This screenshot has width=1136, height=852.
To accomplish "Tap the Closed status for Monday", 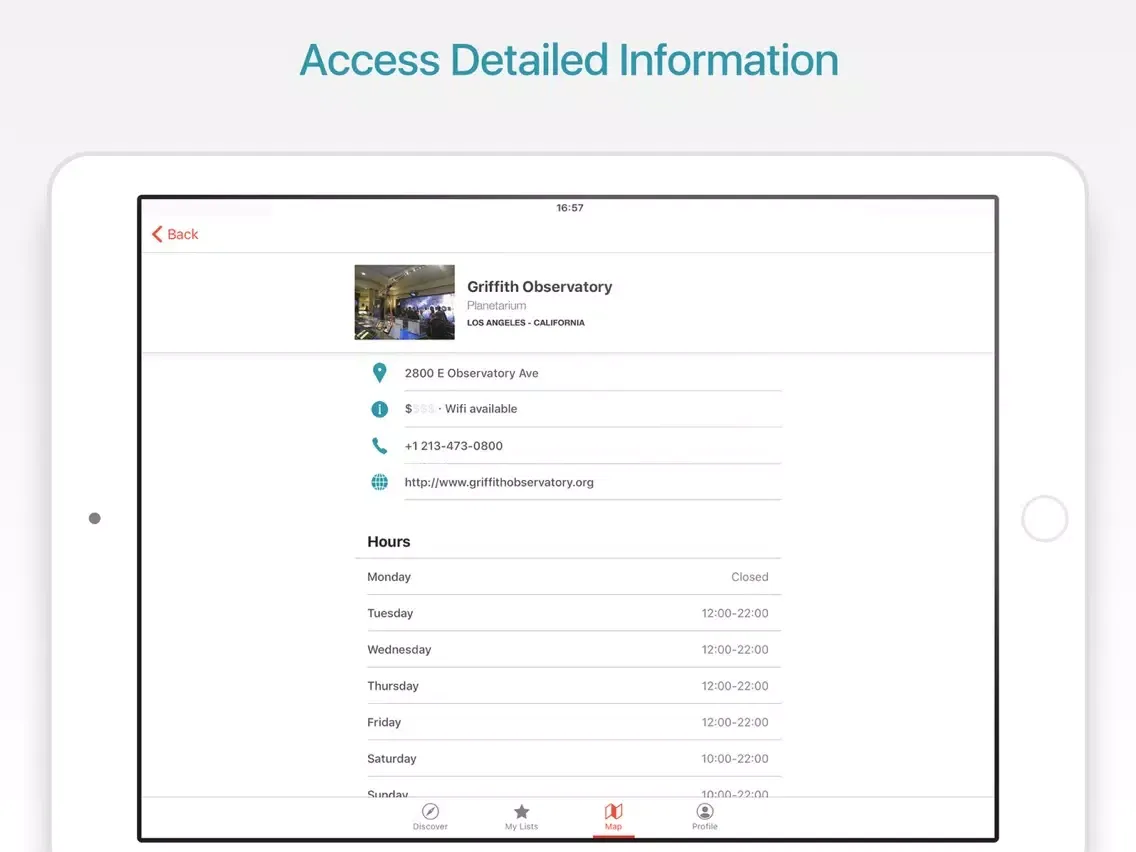I will 750,577.
